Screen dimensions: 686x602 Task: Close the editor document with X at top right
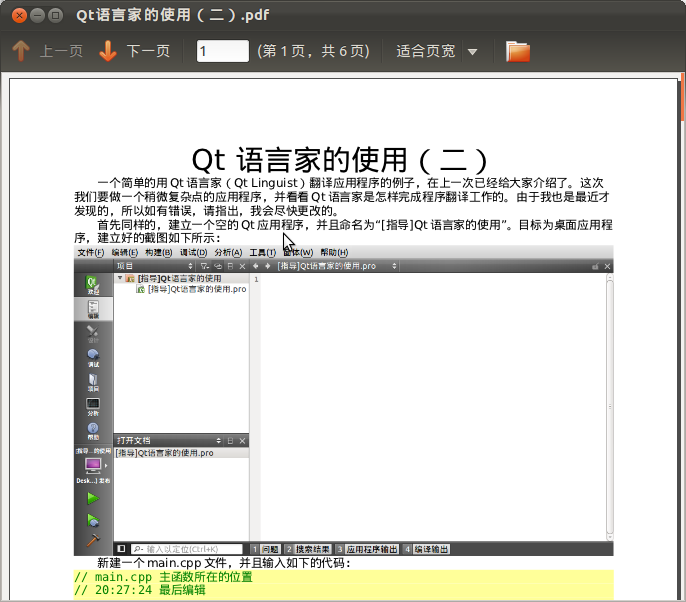click(x=607, y=266)
